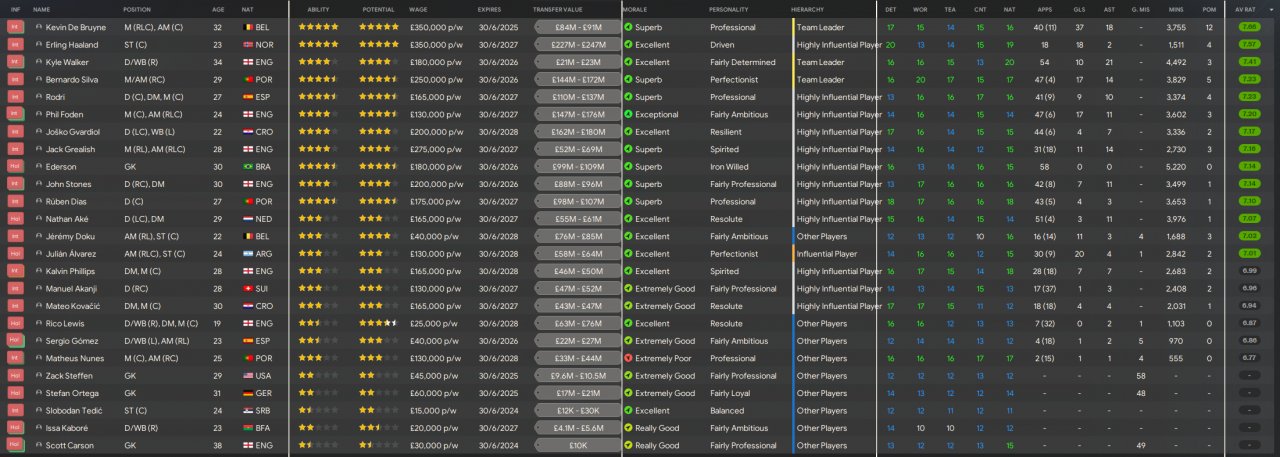
Task: Sort by the AGE column header
Action: tap(218, 8)
